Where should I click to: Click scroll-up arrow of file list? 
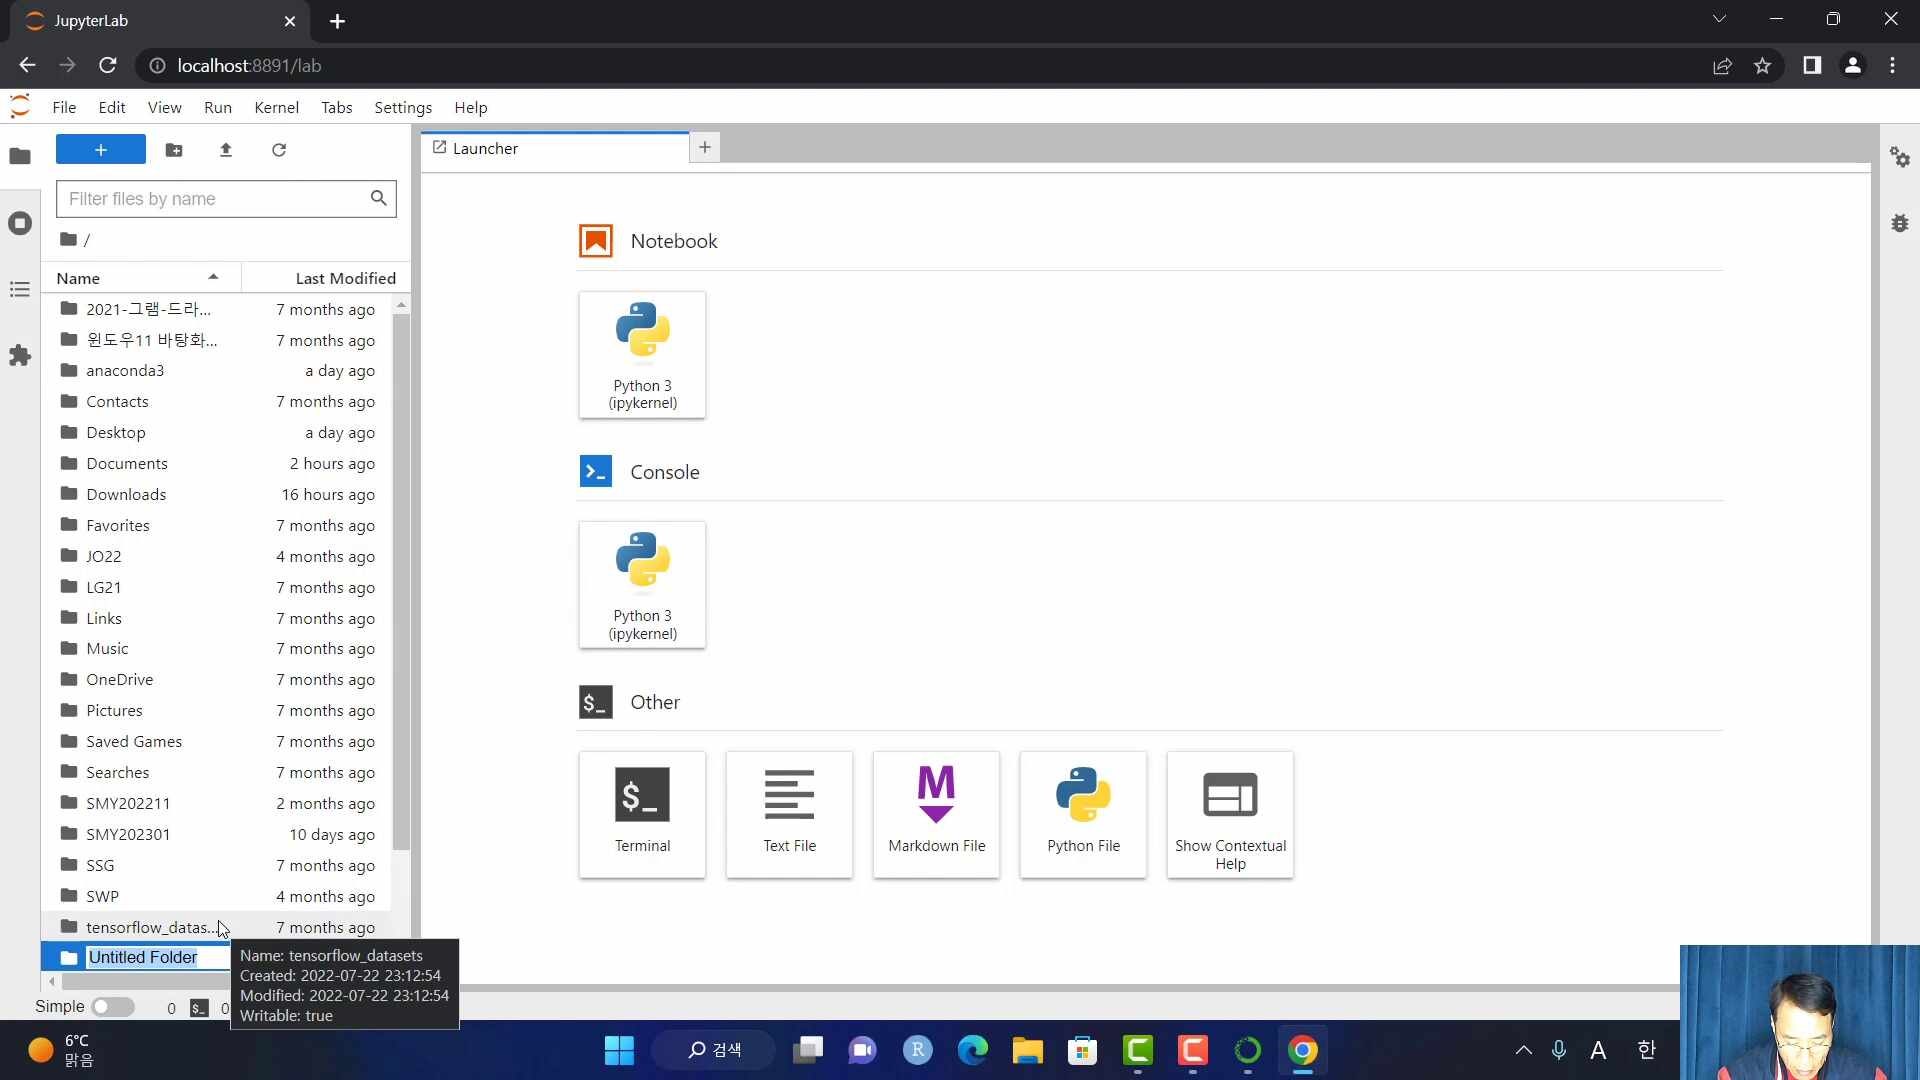(401, 304)
